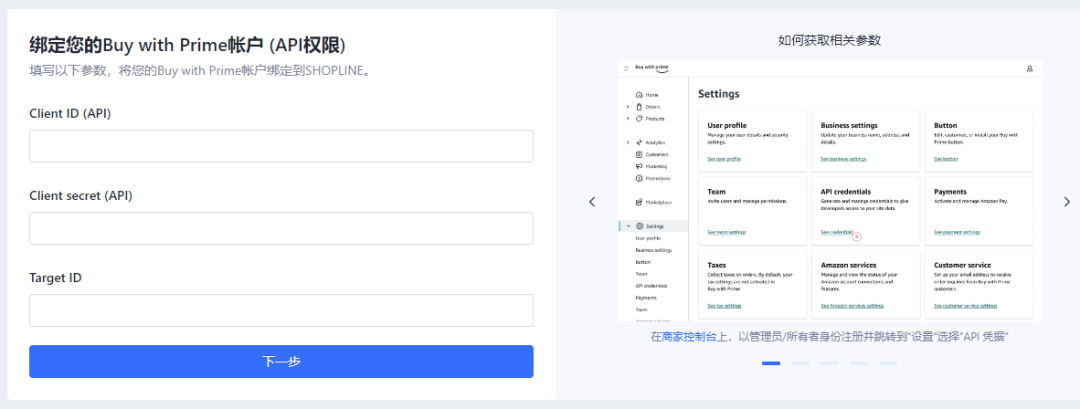Advance the guide with the right chevron
The image size is (1080, 409).
1067,202
